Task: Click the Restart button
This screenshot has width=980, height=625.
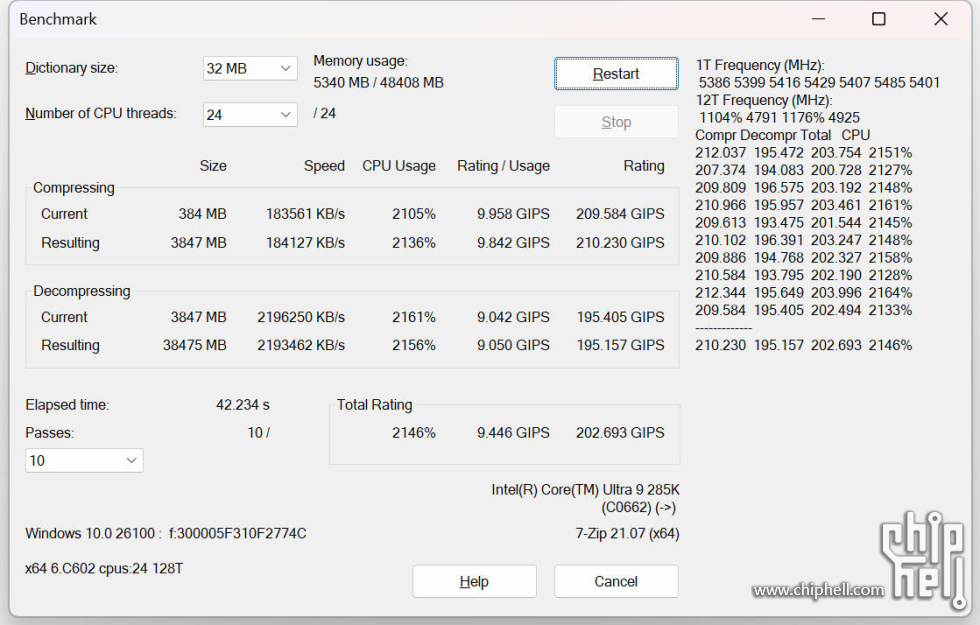Action: [x=616, y=74]
